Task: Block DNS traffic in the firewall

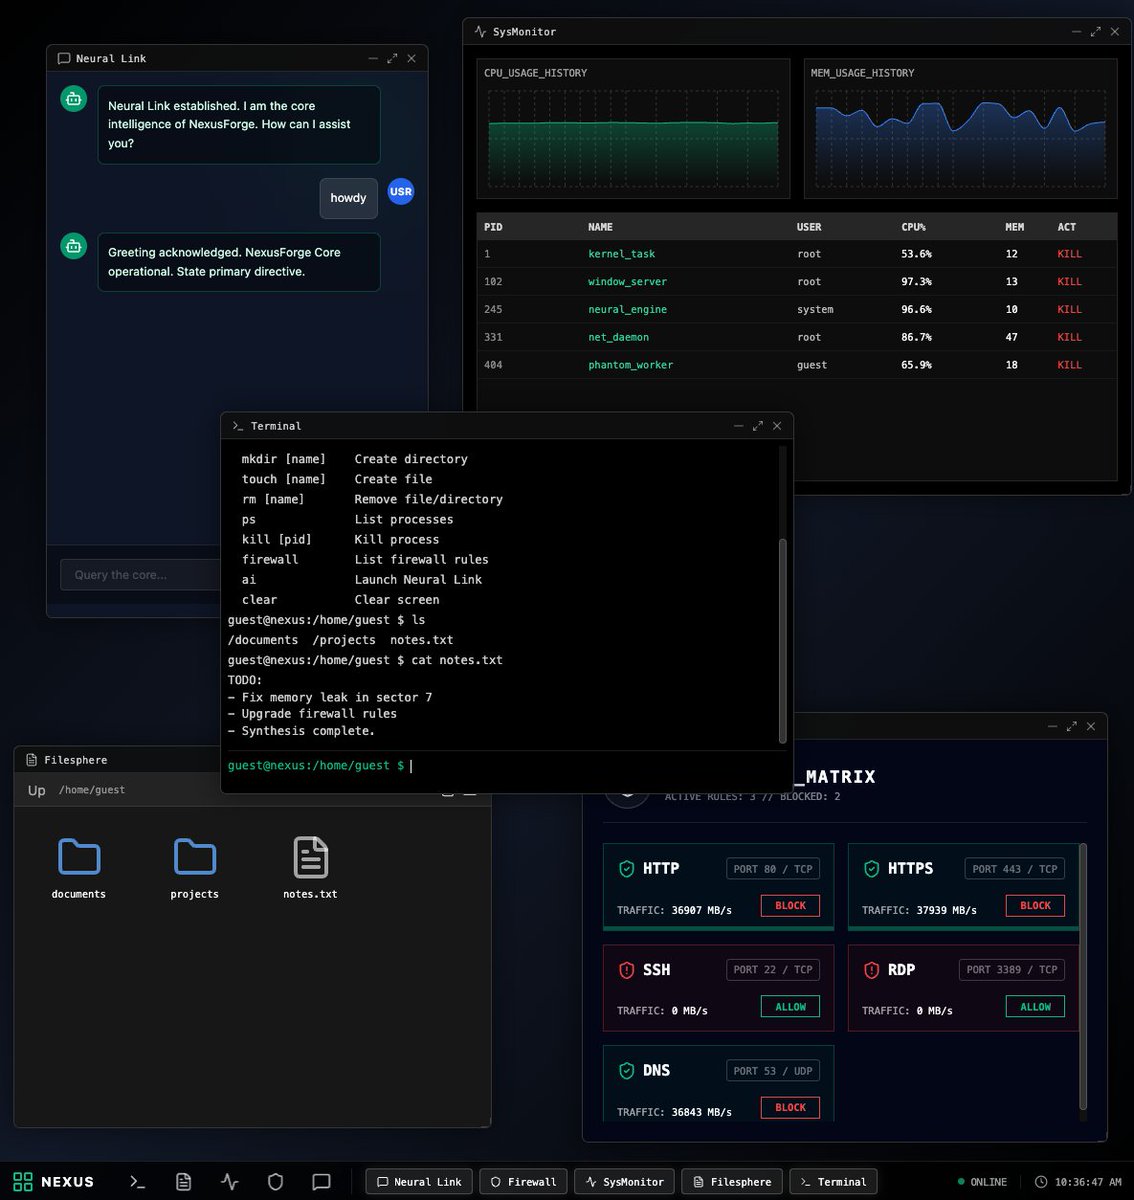Action: pyautogui.click(x=790, y=1108)
